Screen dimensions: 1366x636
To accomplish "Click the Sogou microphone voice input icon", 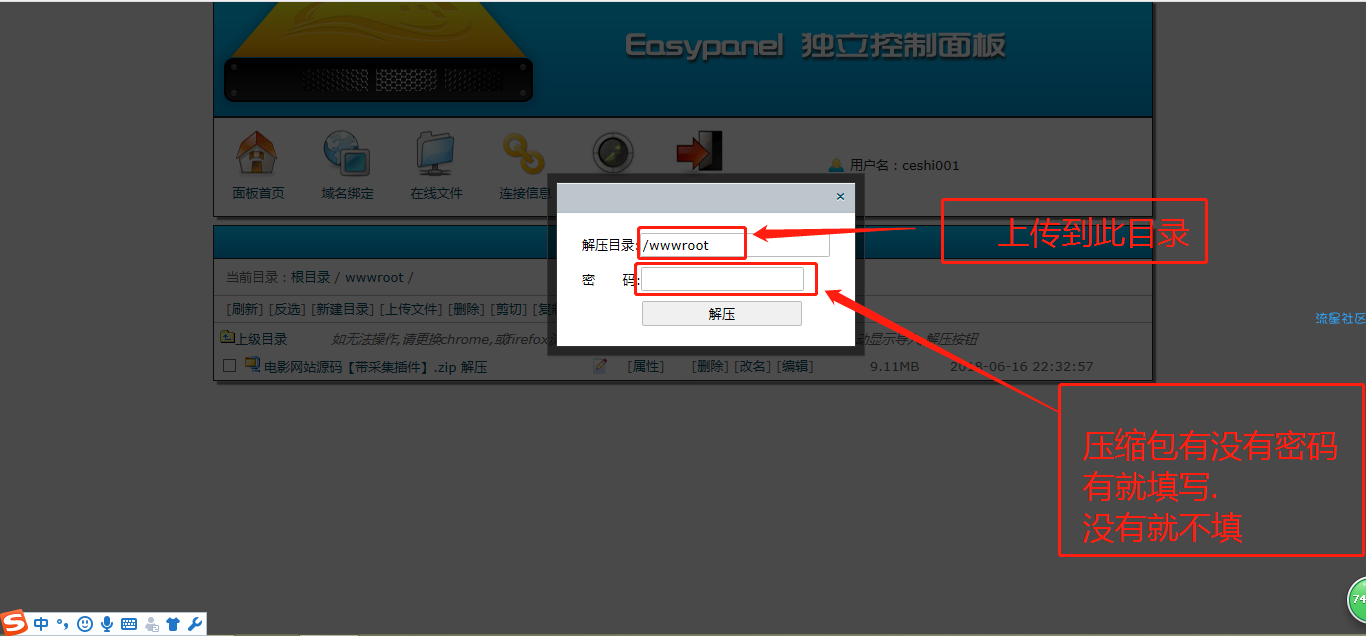I will [106, 624].
